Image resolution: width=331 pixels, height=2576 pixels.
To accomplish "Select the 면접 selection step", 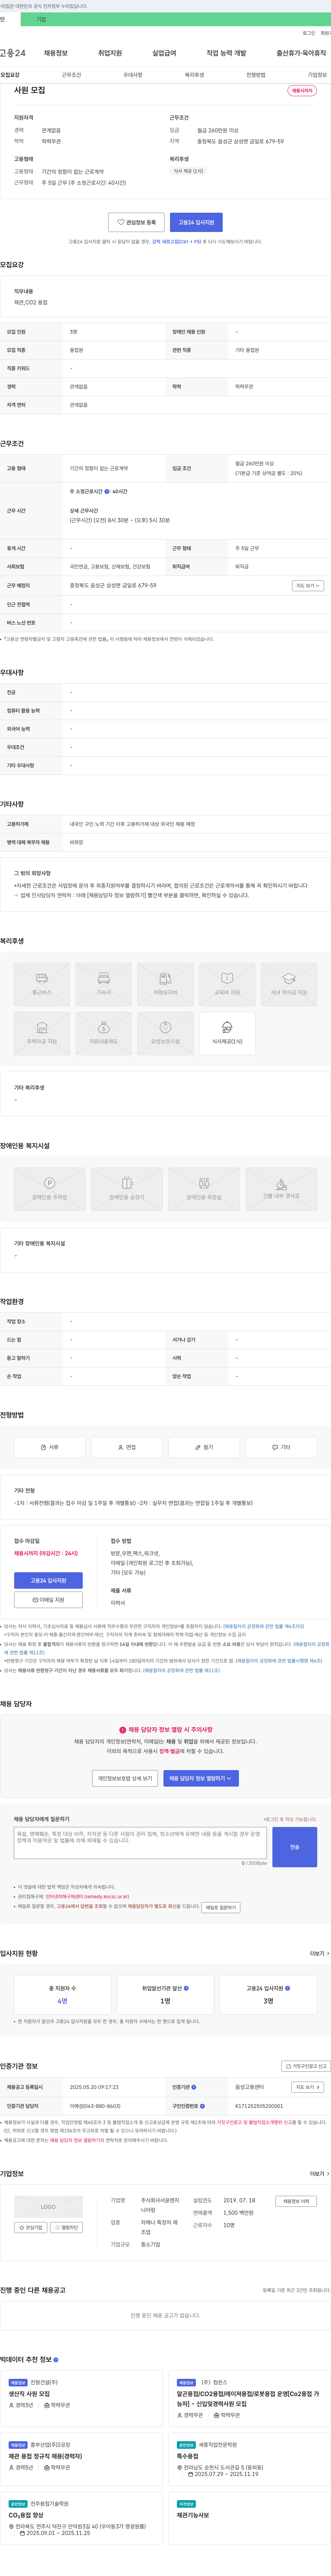I will (127, 1447).
